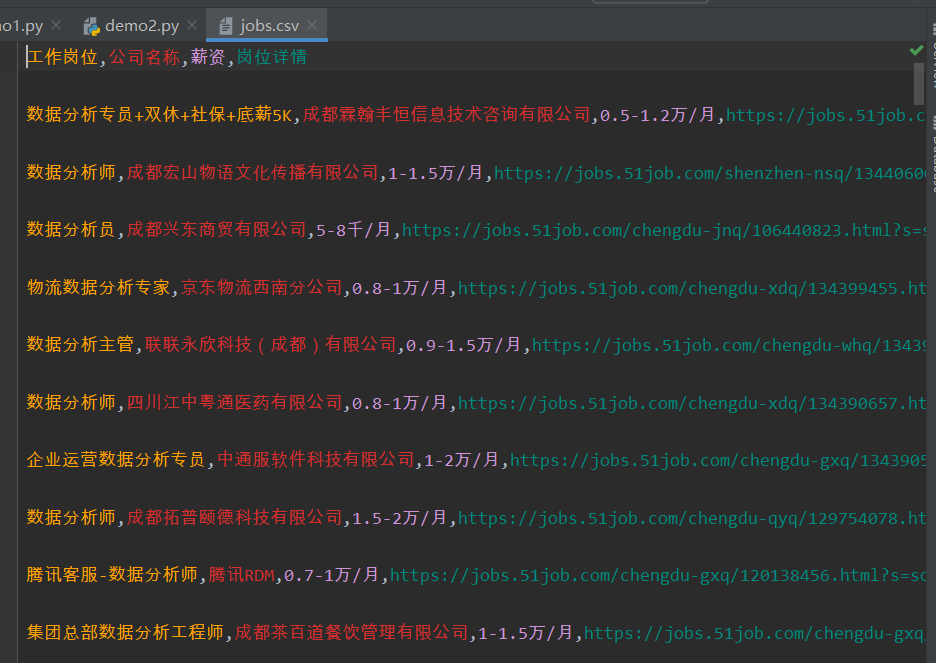Image resolution: width=936 pixels, height=663 pixels.
Task: Click salary 0.5-1.2万/月
Action: tap(657, 115)
